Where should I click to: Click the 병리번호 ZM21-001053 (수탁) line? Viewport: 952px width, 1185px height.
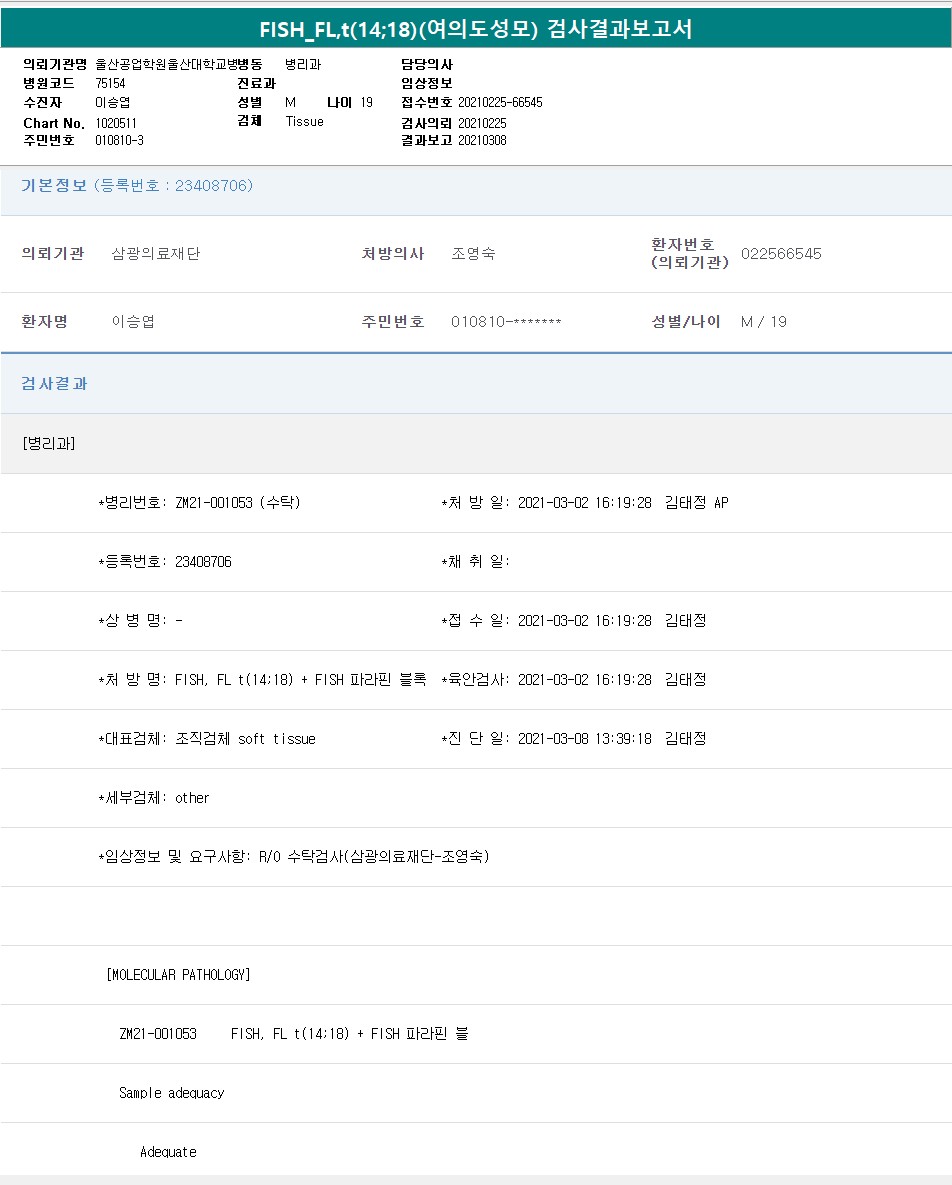tap(199, 503)
